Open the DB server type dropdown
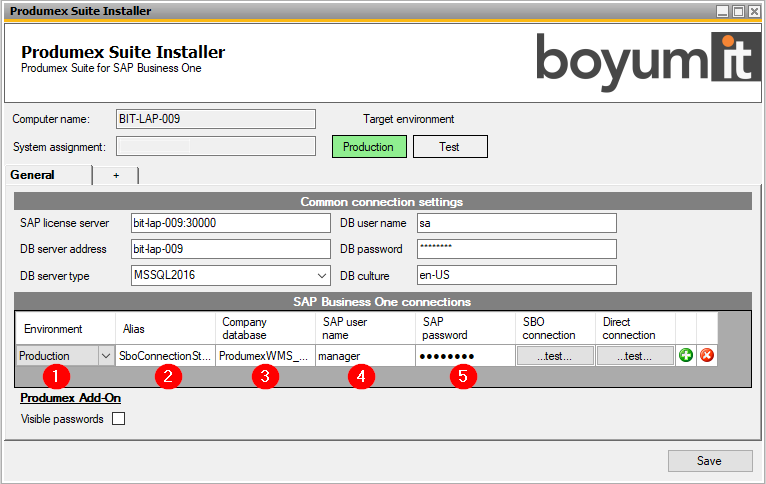766x484 pixels. pos(321,275)
